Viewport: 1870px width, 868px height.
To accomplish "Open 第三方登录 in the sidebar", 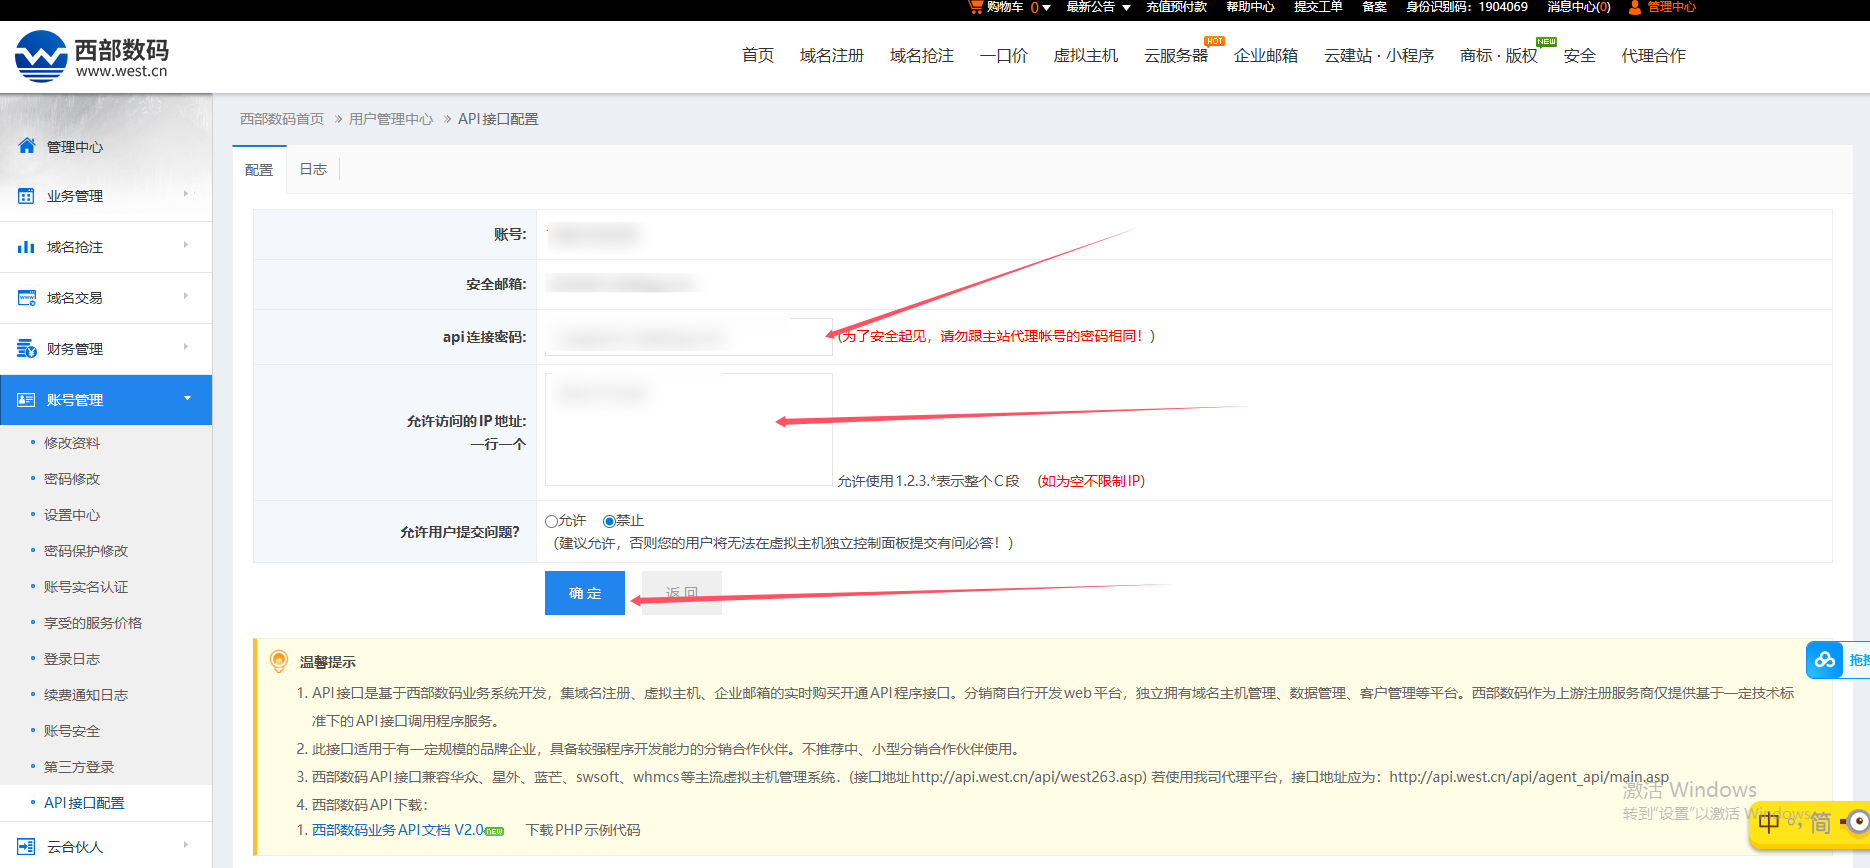I will (x=79, y=767).
